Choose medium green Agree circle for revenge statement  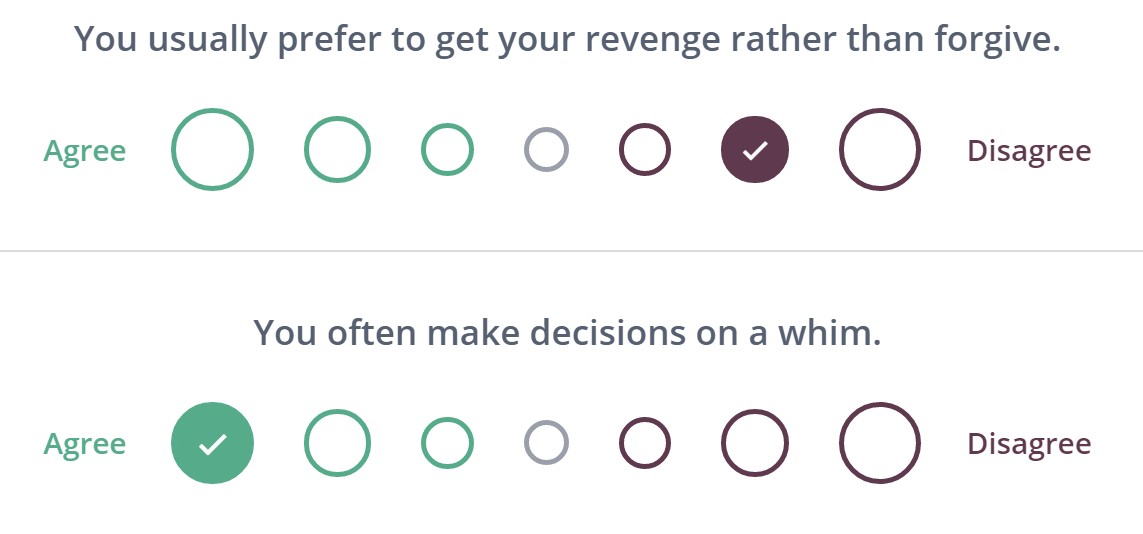tap(337, 150)
